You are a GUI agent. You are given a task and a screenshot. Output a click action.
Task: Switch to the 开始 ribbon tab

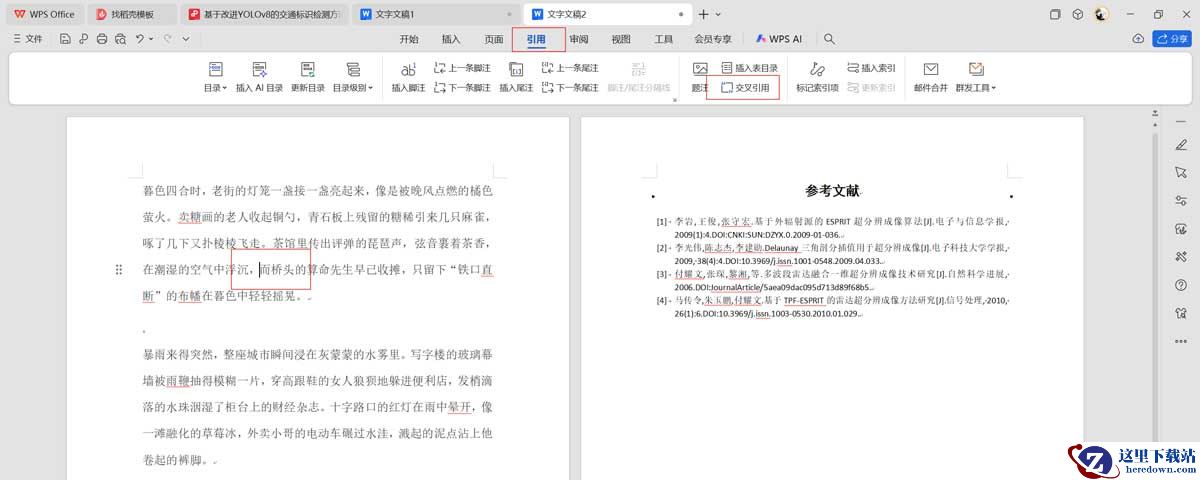[408, 39]
